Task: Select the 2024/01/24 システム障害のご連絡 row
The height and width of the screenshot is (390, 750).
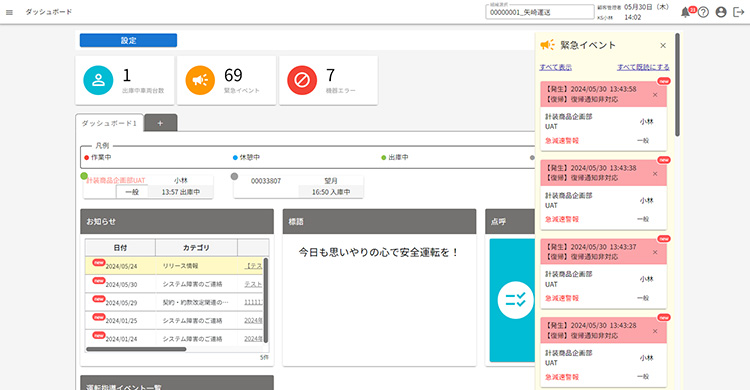Action: coord(174,338)
